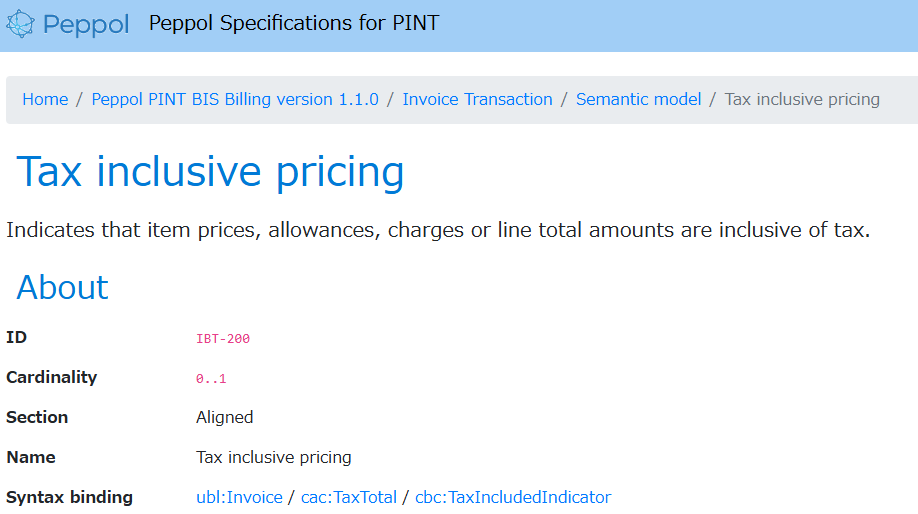Open the cac:TaxTotal syntax binding link

349,497
